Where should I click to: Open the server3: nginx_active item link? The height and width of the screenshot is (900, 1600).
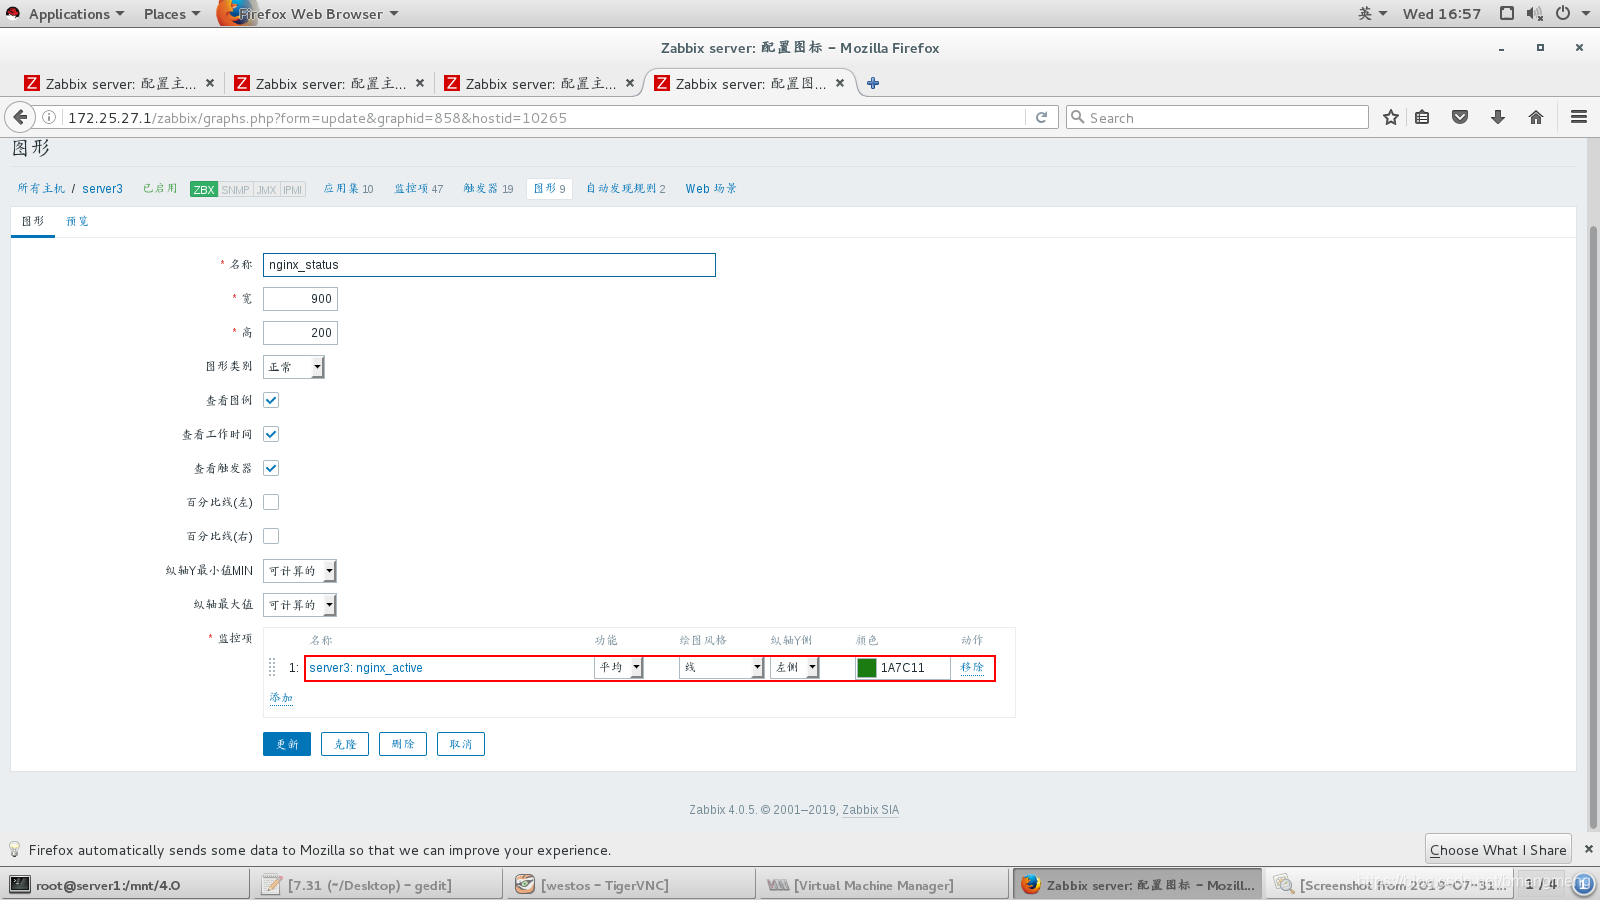tap(366, 667)
